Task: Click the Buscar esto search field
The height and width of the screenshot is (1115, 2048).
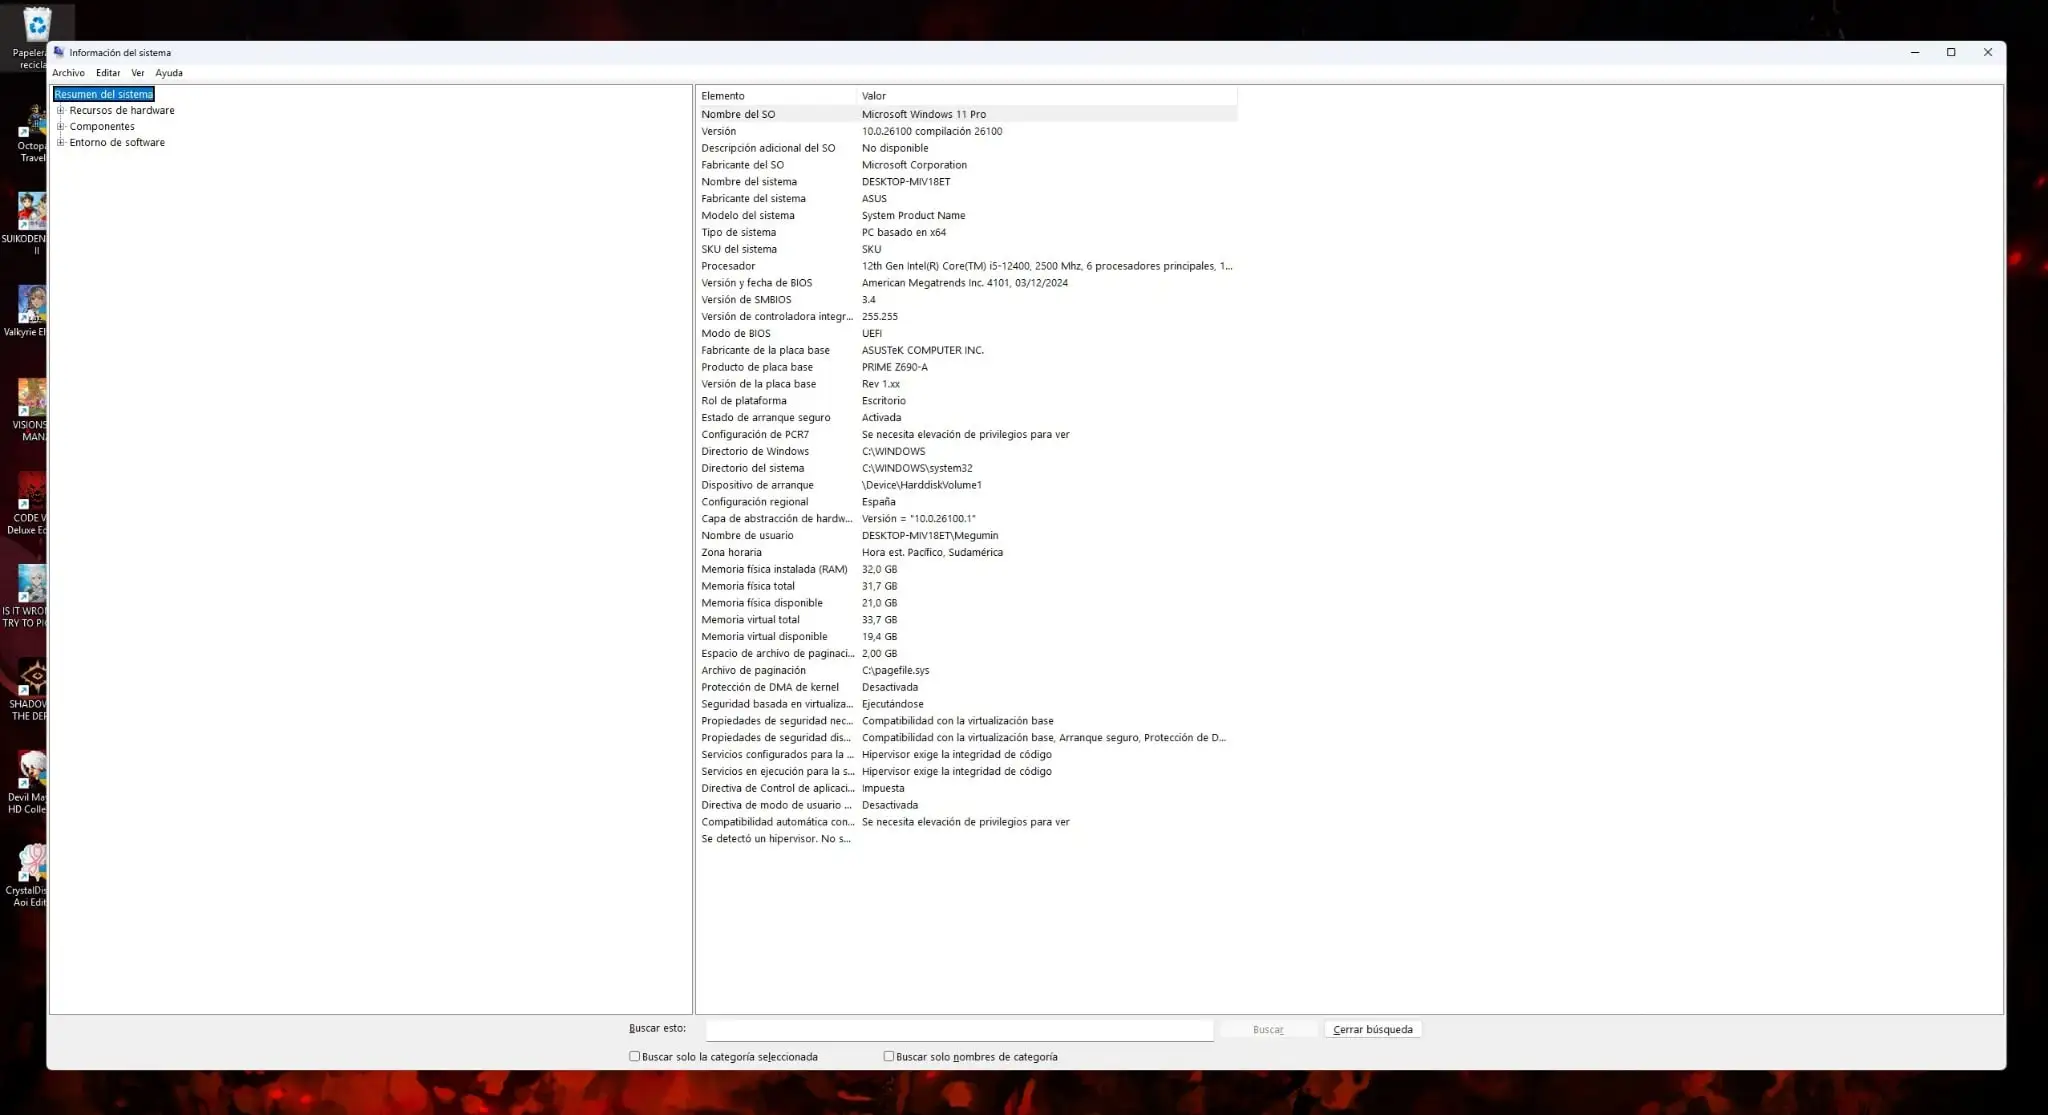Action: point(959,1029)
